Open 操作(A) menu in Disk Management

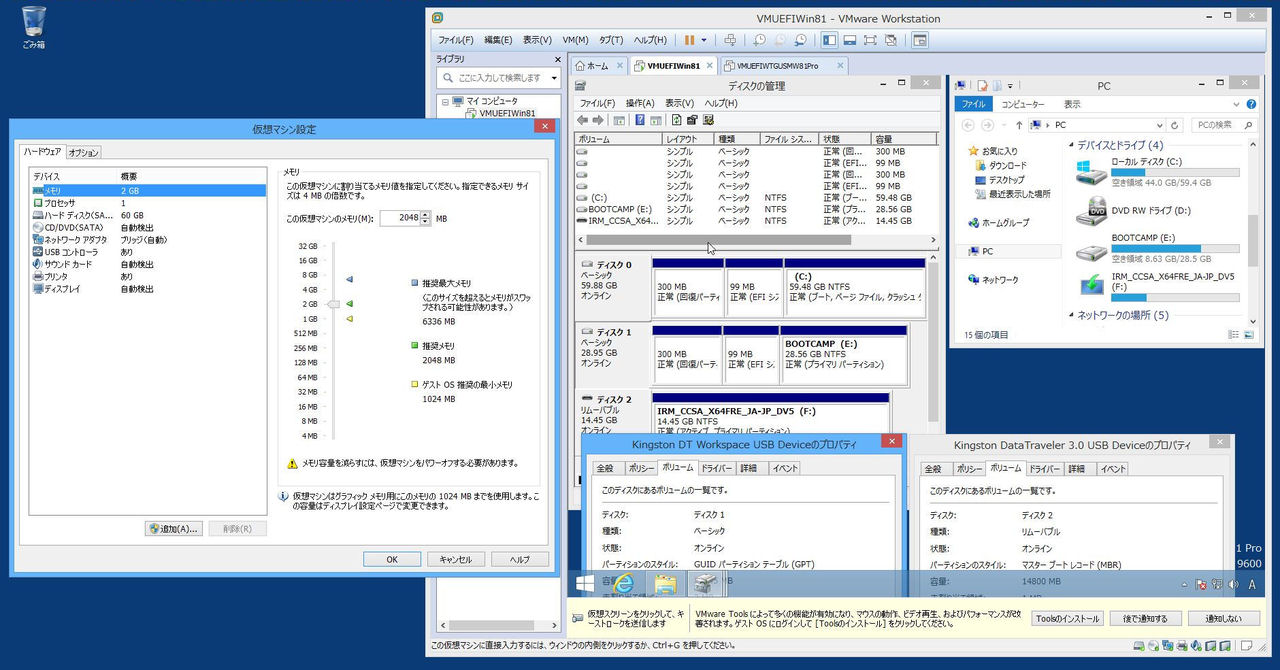pyautogui.click(x=640, y=103)
